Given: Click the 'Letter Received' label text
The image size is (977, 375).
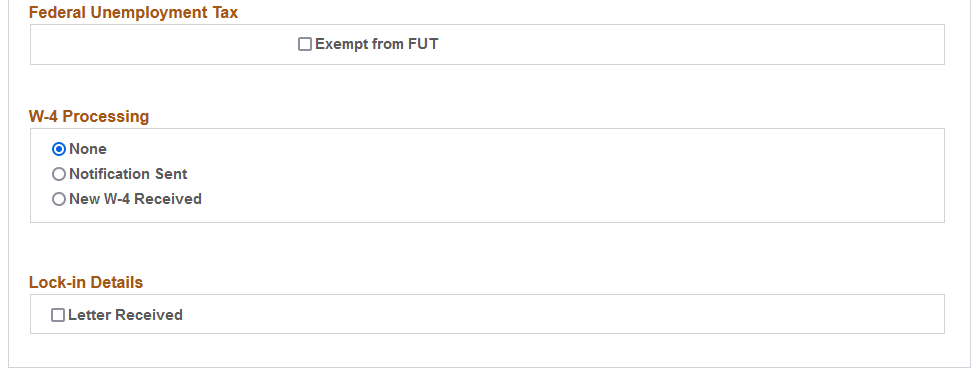Looking at the screenshot, I should (x=125, y=315).
